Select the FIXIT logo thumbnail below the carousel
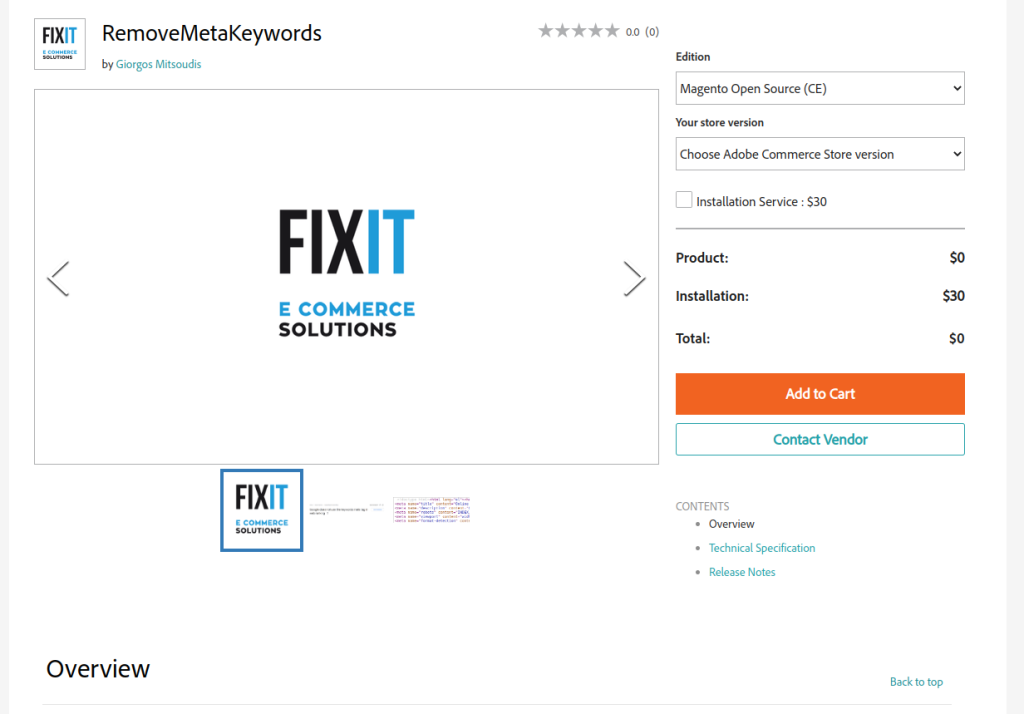1024x714 pixels. coord(261,510)
